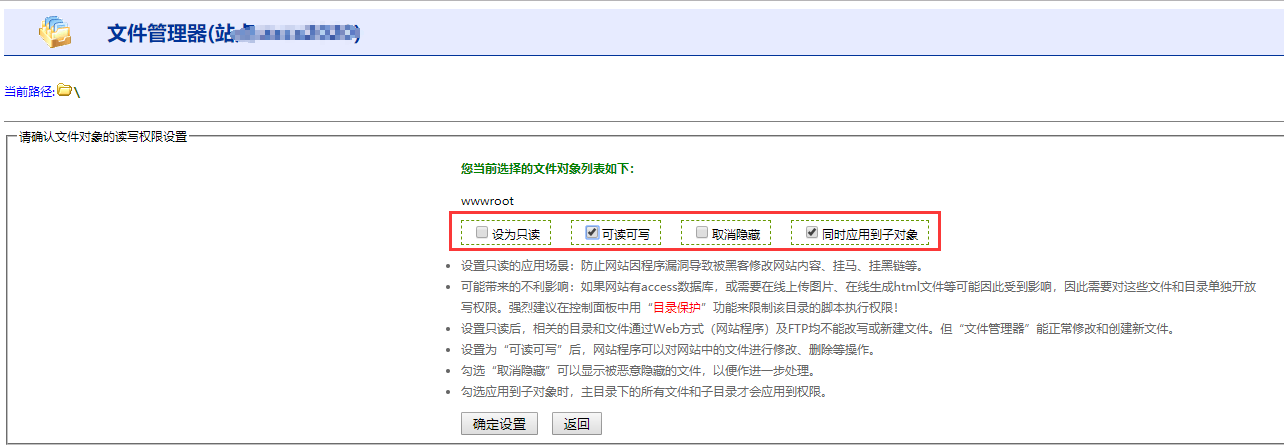The width and height of the screenshot is (1284, 445).
Task: Click the 当前路径 label
Action: (29, 92)
